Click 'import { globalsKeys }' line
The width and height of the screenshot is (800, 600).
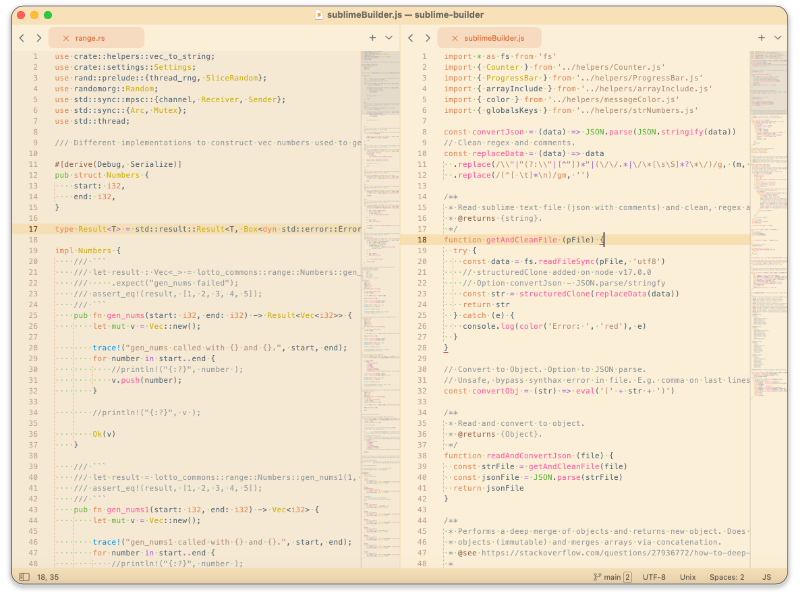(571, 110)
